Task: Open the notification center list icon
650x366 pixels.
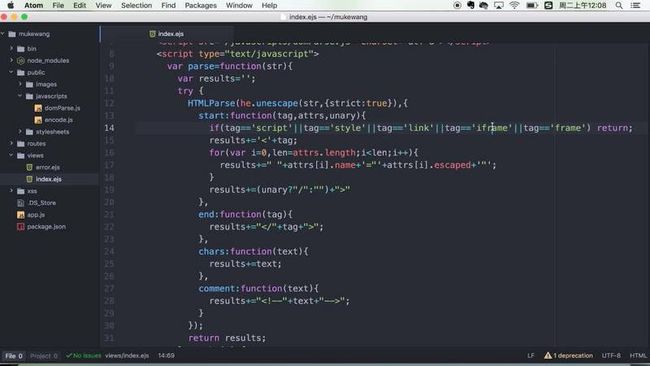Action: point(635,5)
